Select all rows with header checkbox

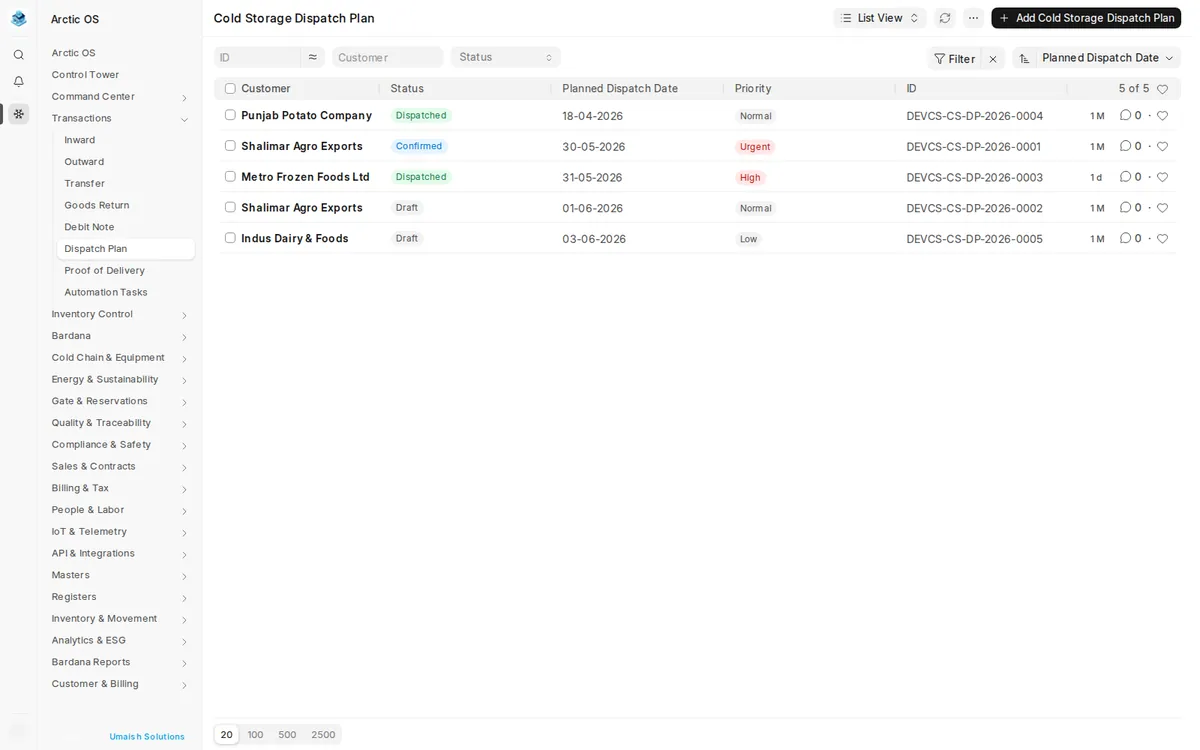[x=230, y=88]
